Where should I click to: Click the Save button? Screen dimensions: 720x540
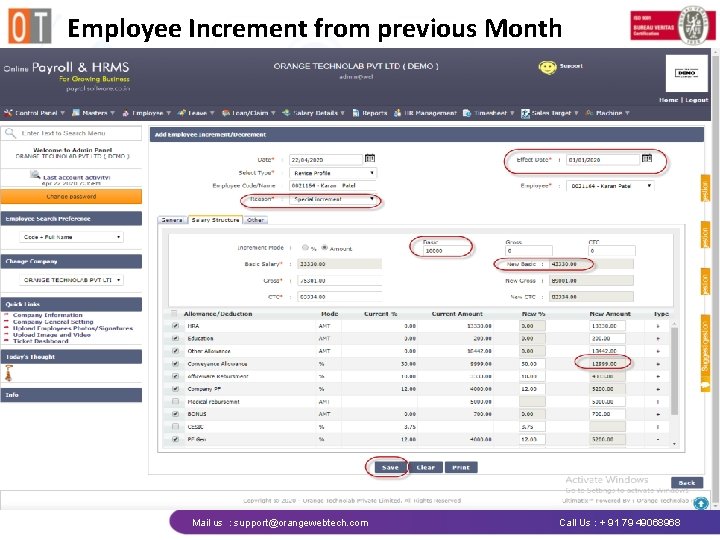click(x=390, y=467)
